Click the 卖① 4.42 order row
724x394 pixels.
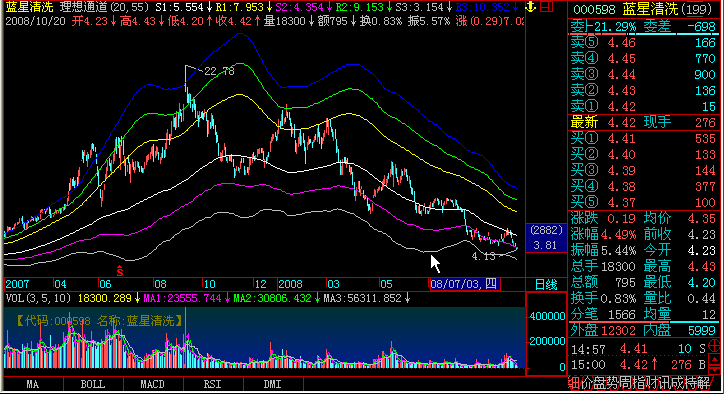tap(643, 107)
